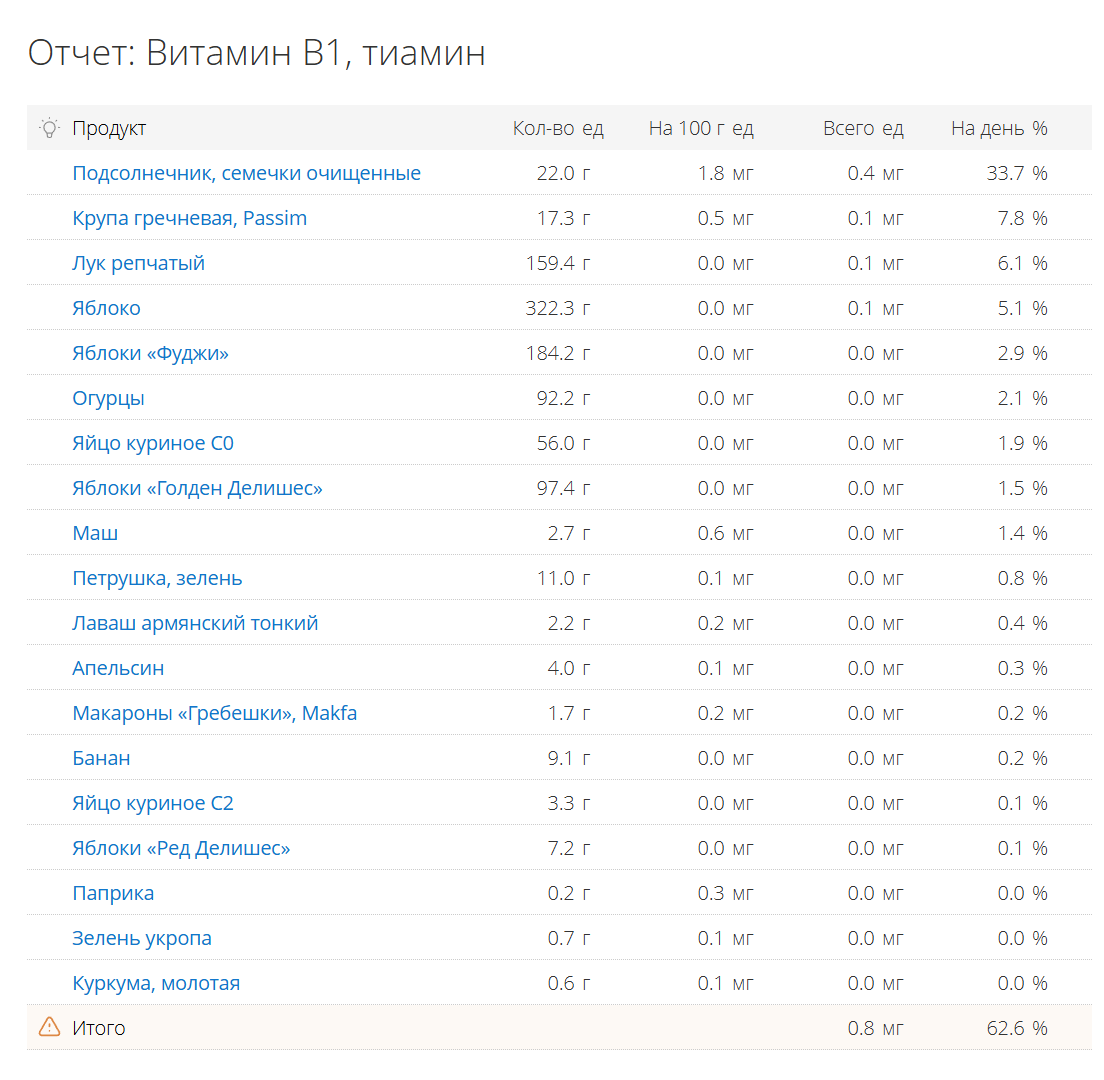
Task: Open Макароны «Гребешки», Makfa link
Action: click(x=215, y=714)
